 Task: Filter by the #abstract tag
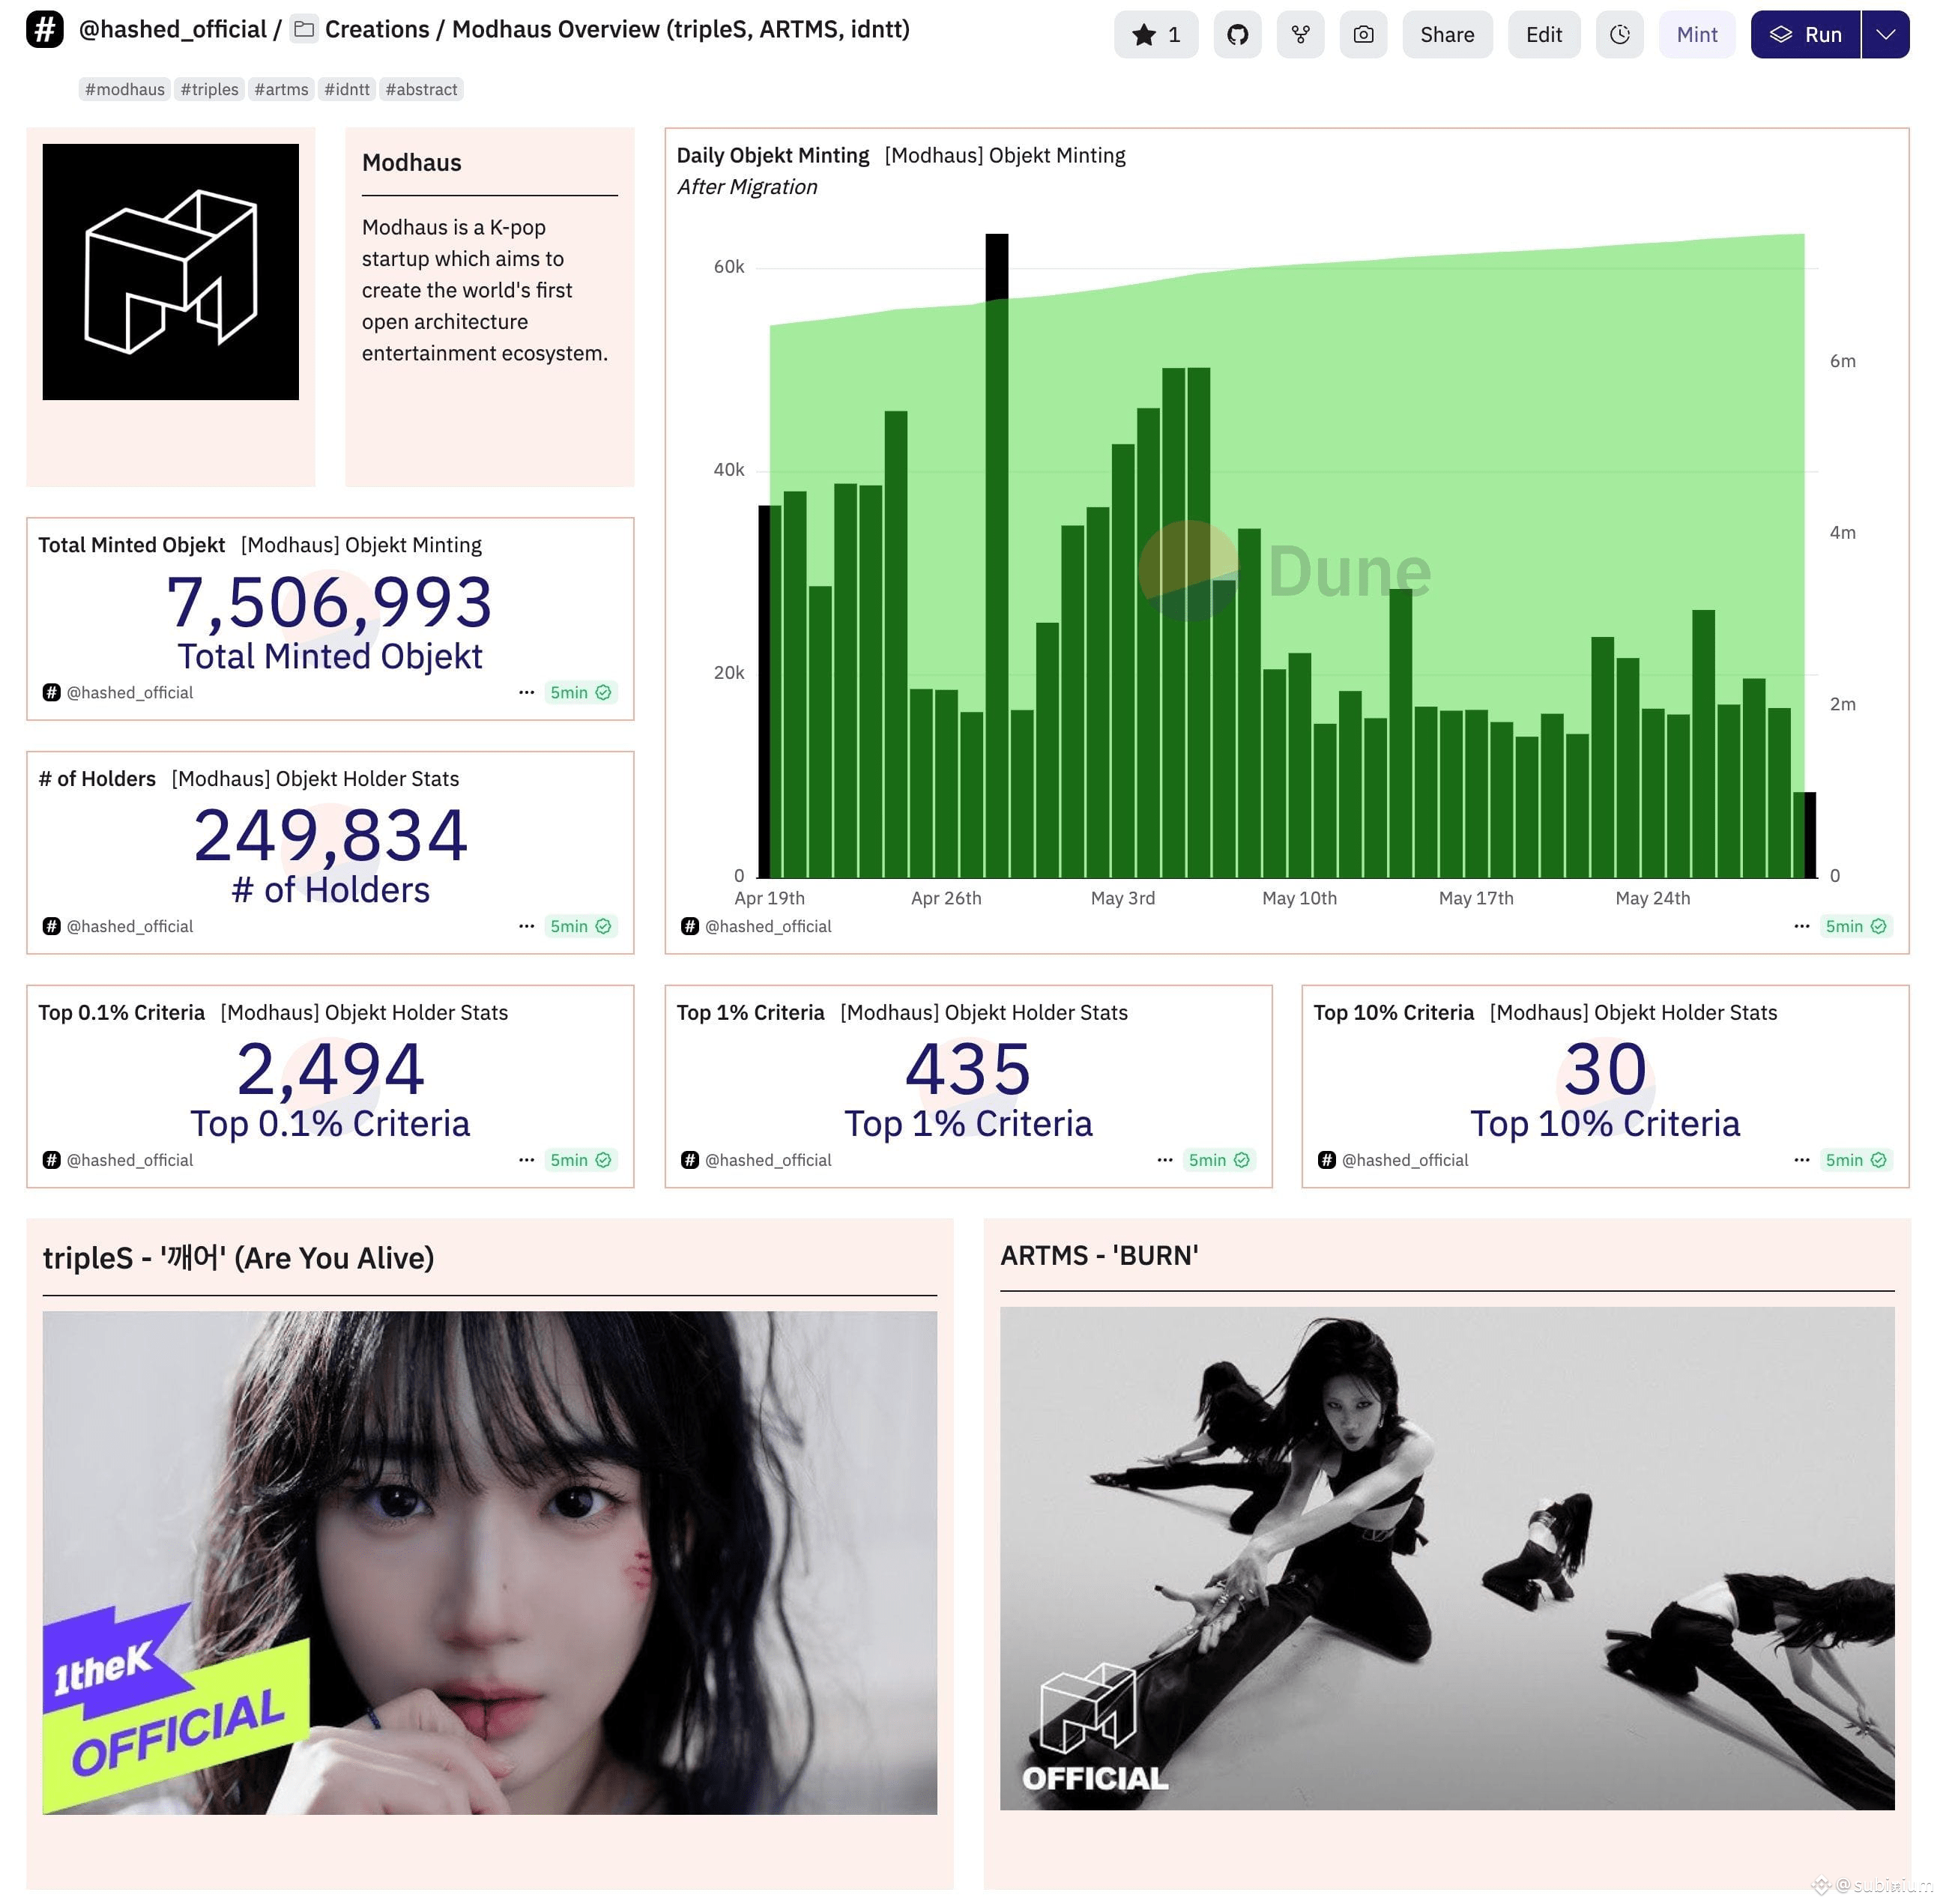[x=422, y=89]
